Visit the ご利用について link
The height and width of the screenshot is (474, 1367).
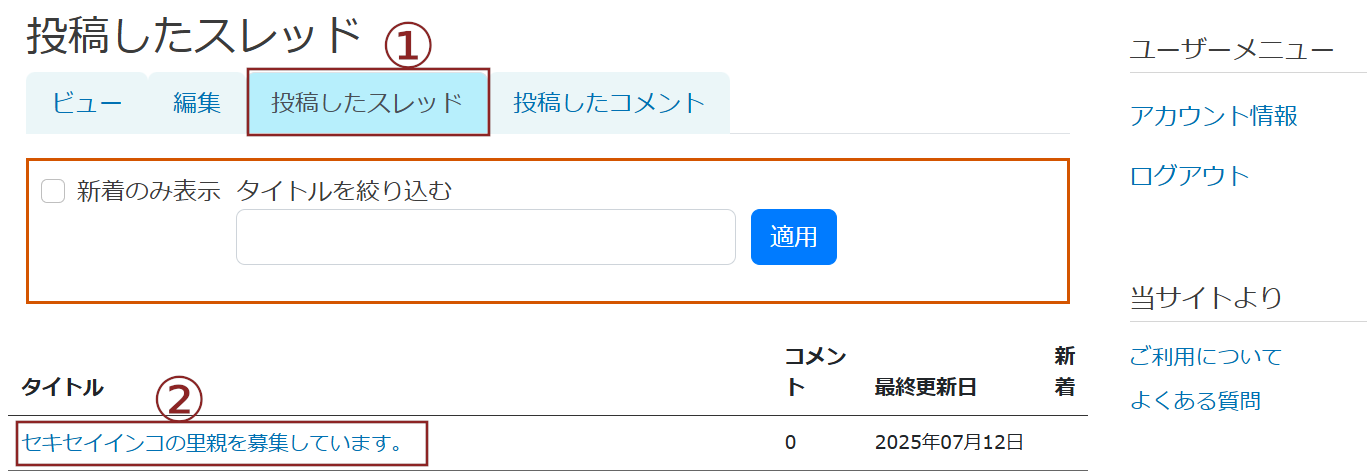[1205, 356]
